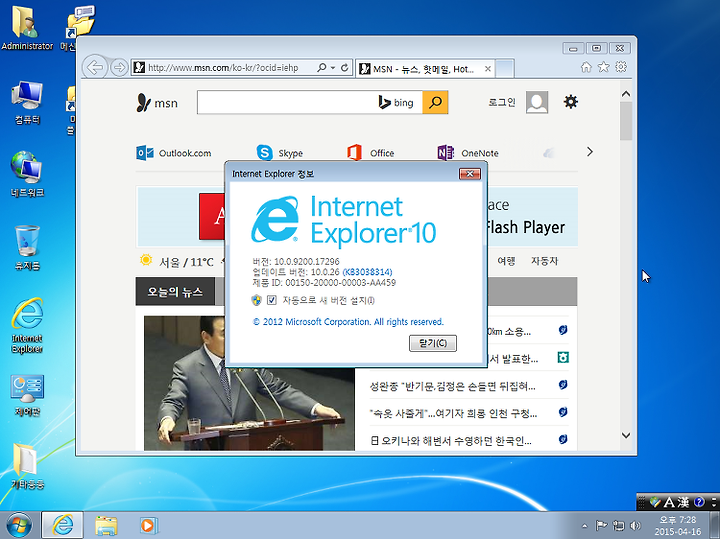Click the MSN tab in IE
720x539 pixels.
click(425, 69)
